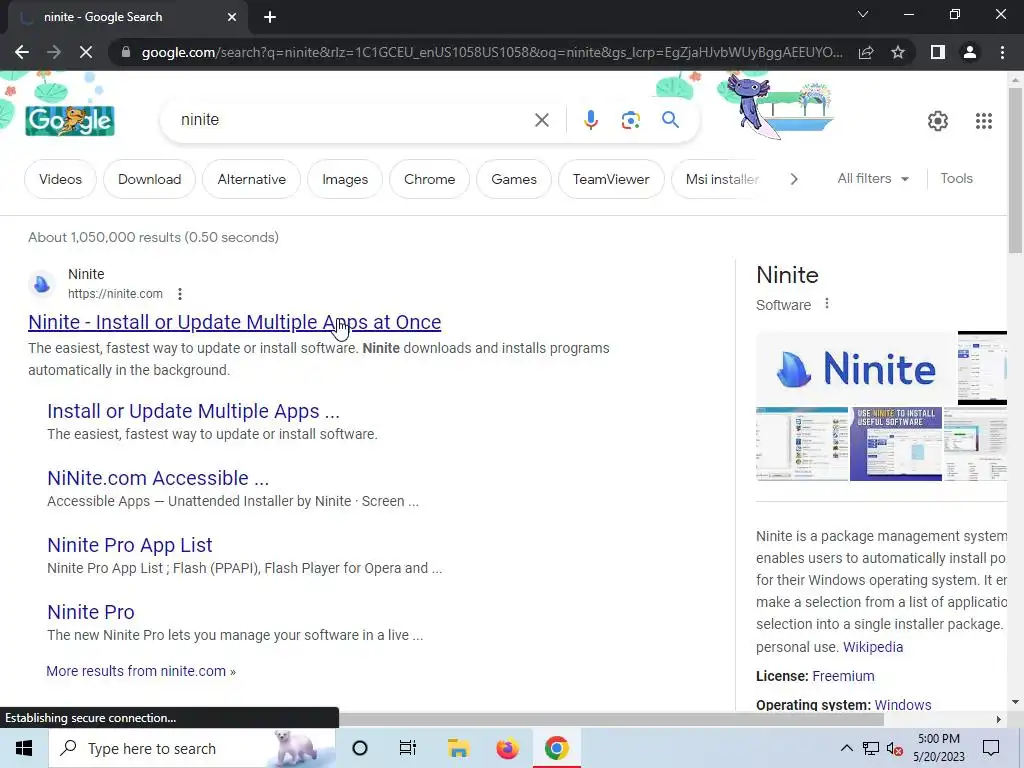Open Task View on taskbar
This screenshot has height=768, width=1024.
click(408, 748)
